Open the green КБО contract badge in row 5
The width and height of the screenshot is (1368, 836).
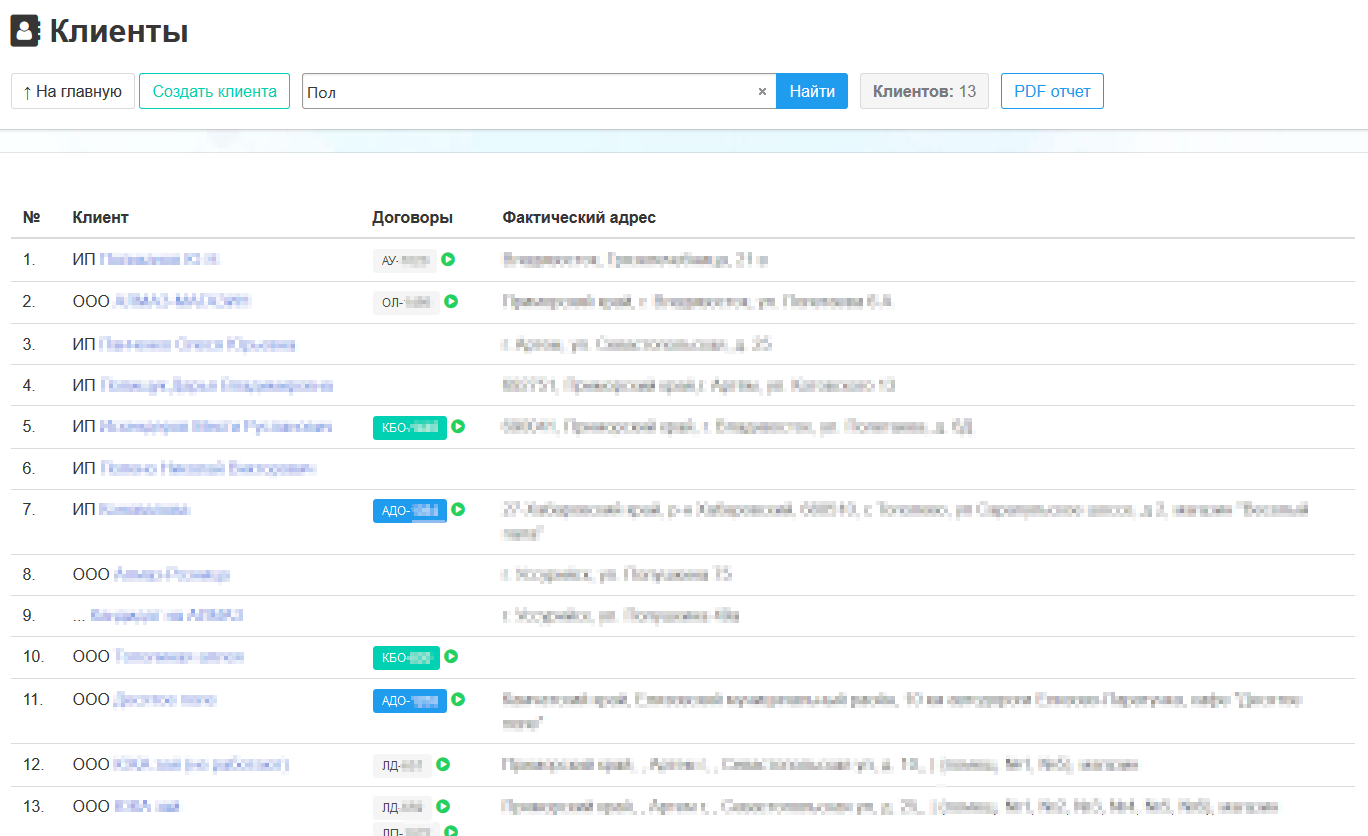click(x=409, y=427)
